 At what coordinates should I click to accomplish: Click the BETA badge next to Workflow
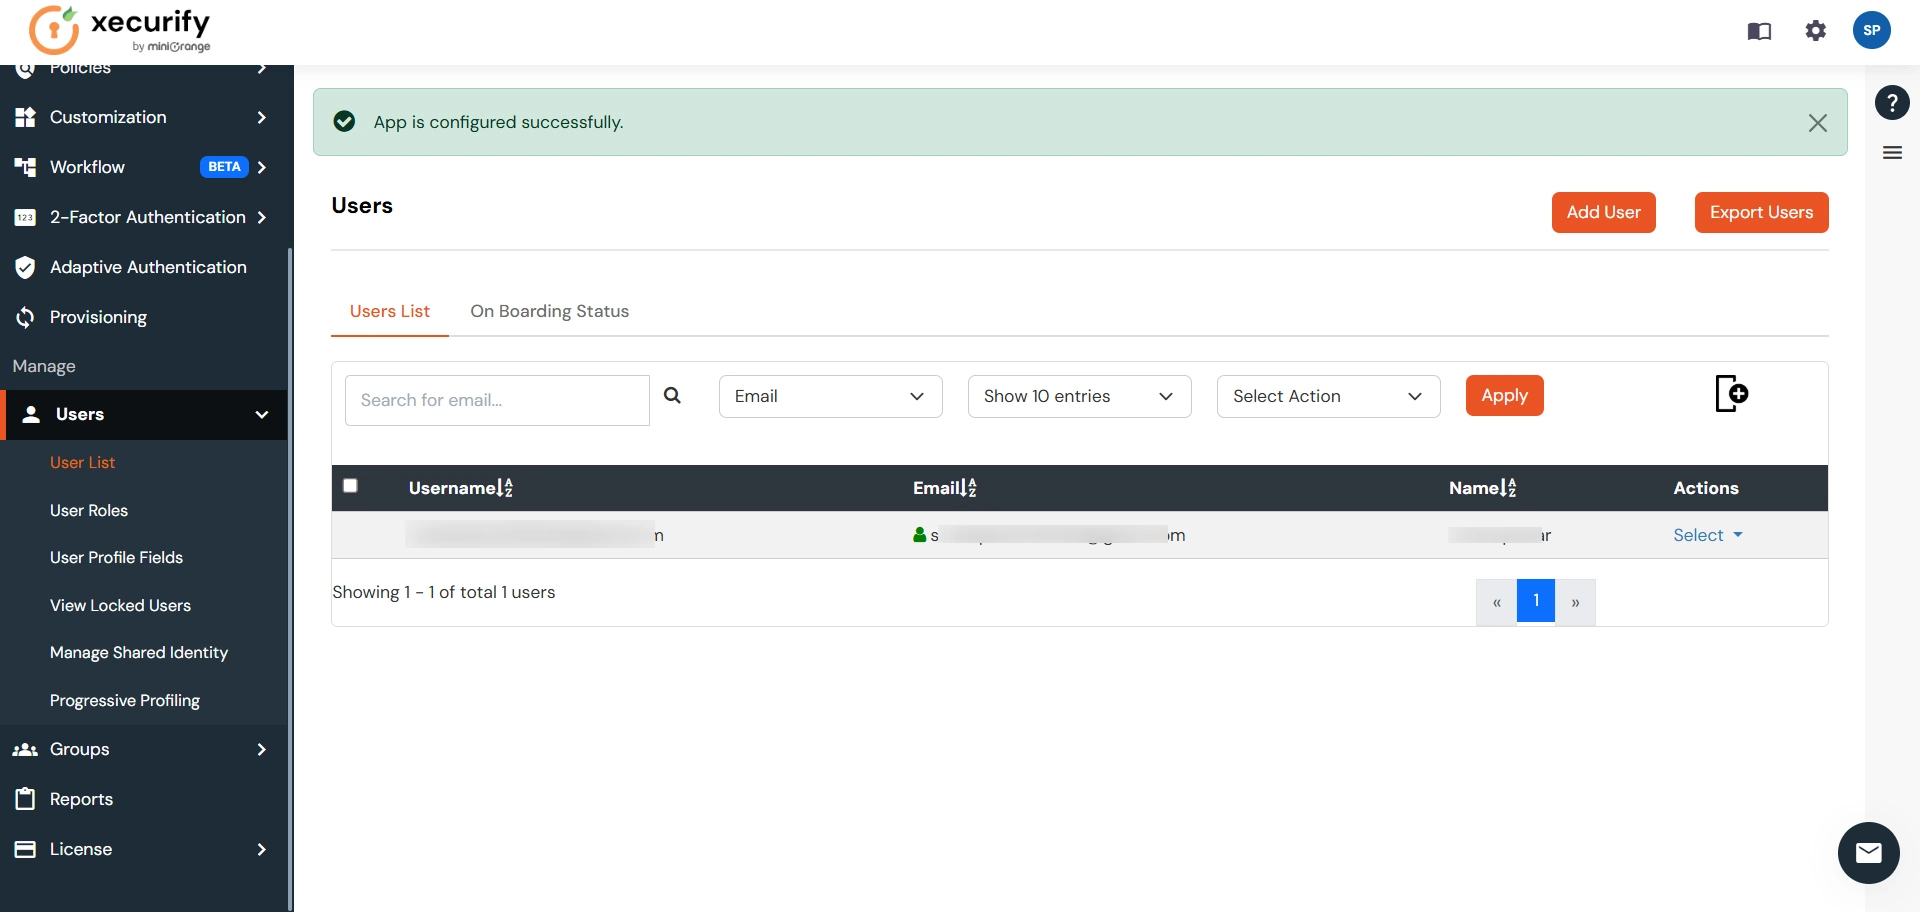(x=224, y=167)
